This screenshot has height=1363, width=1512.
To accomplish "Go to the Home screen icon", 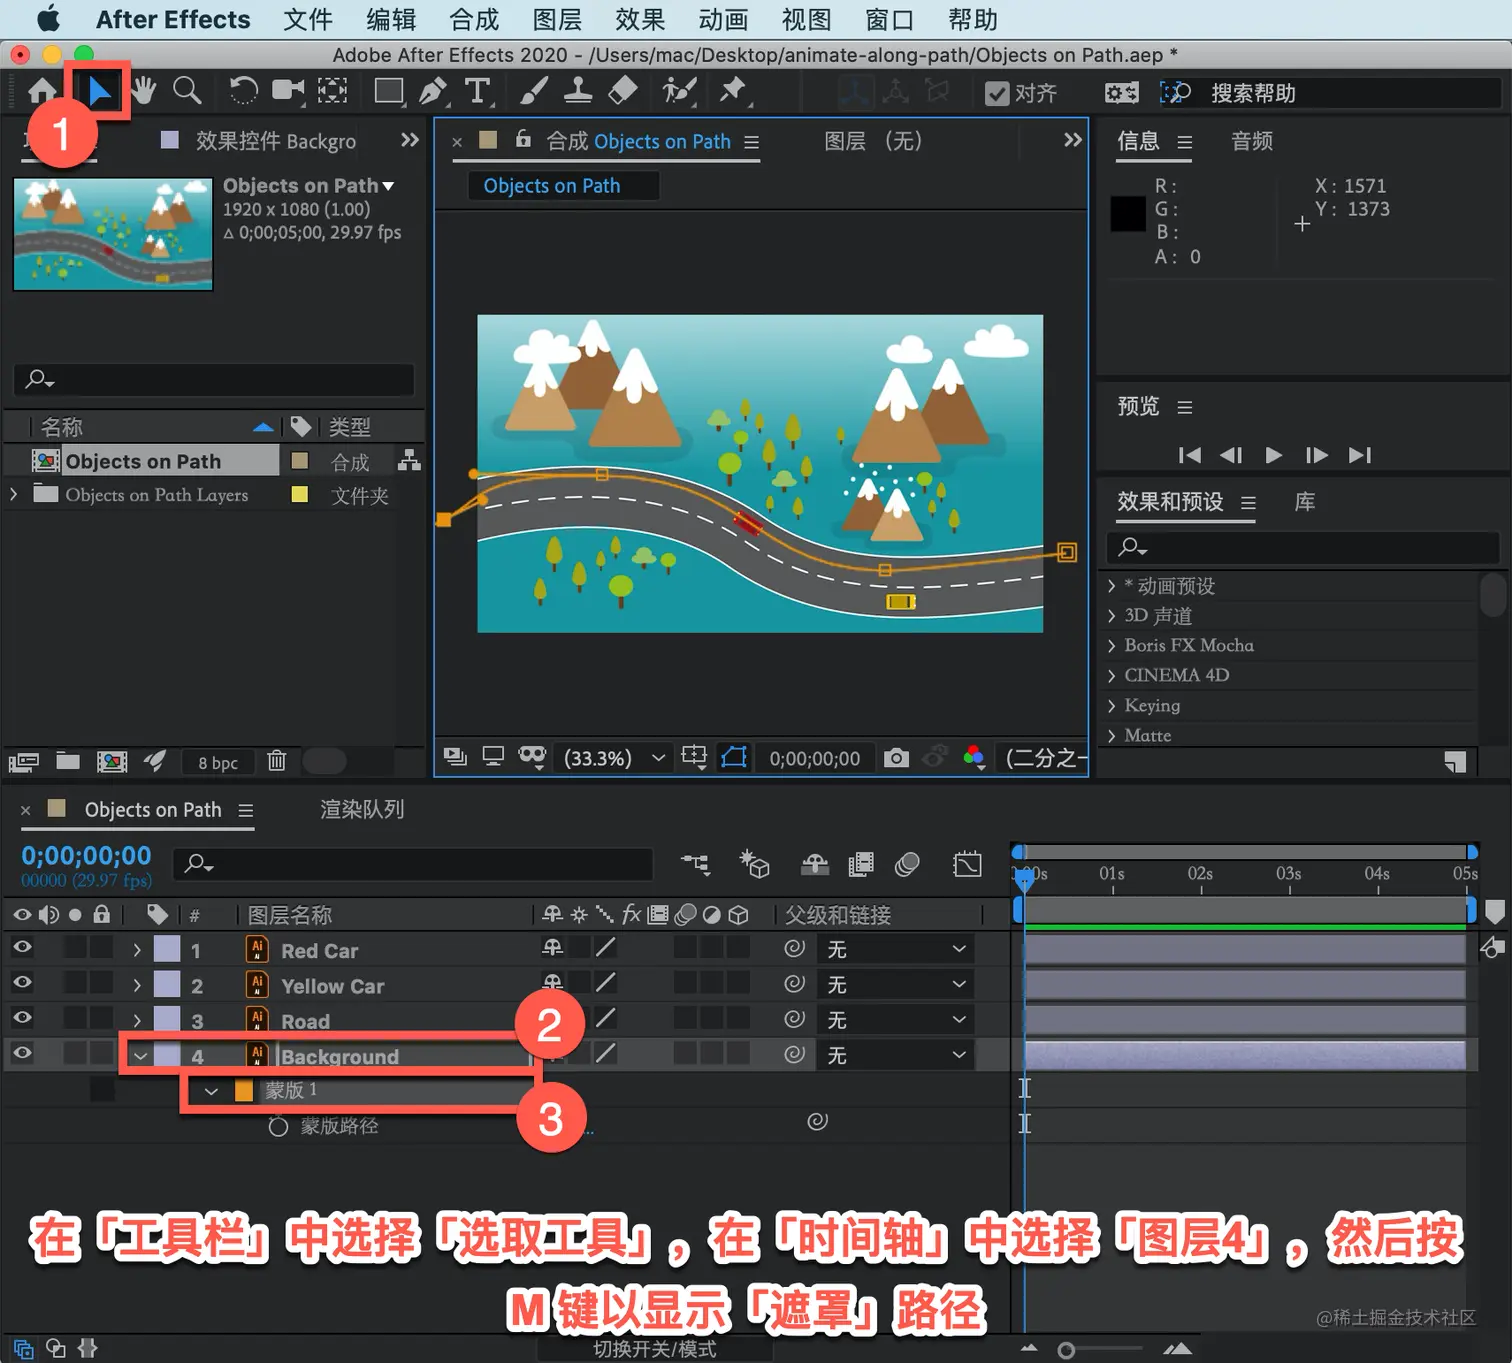I will click(42, 91).
